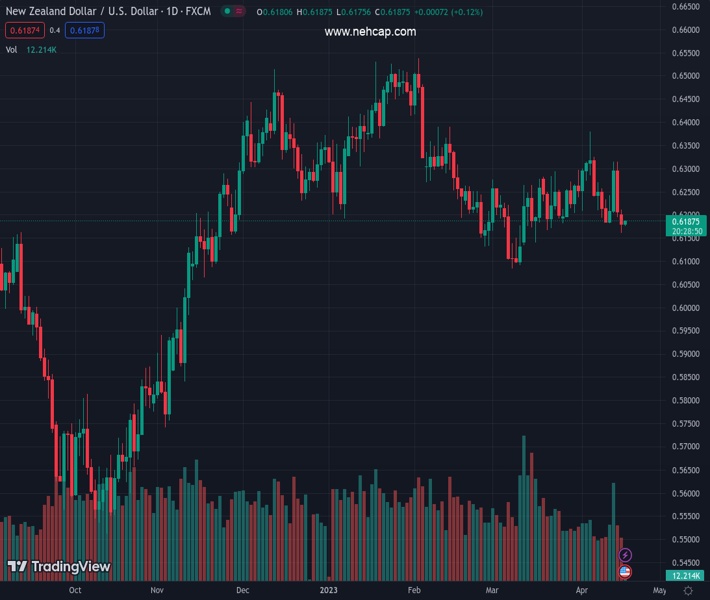Toggle the market status indicator pill

tap(232, 12)
